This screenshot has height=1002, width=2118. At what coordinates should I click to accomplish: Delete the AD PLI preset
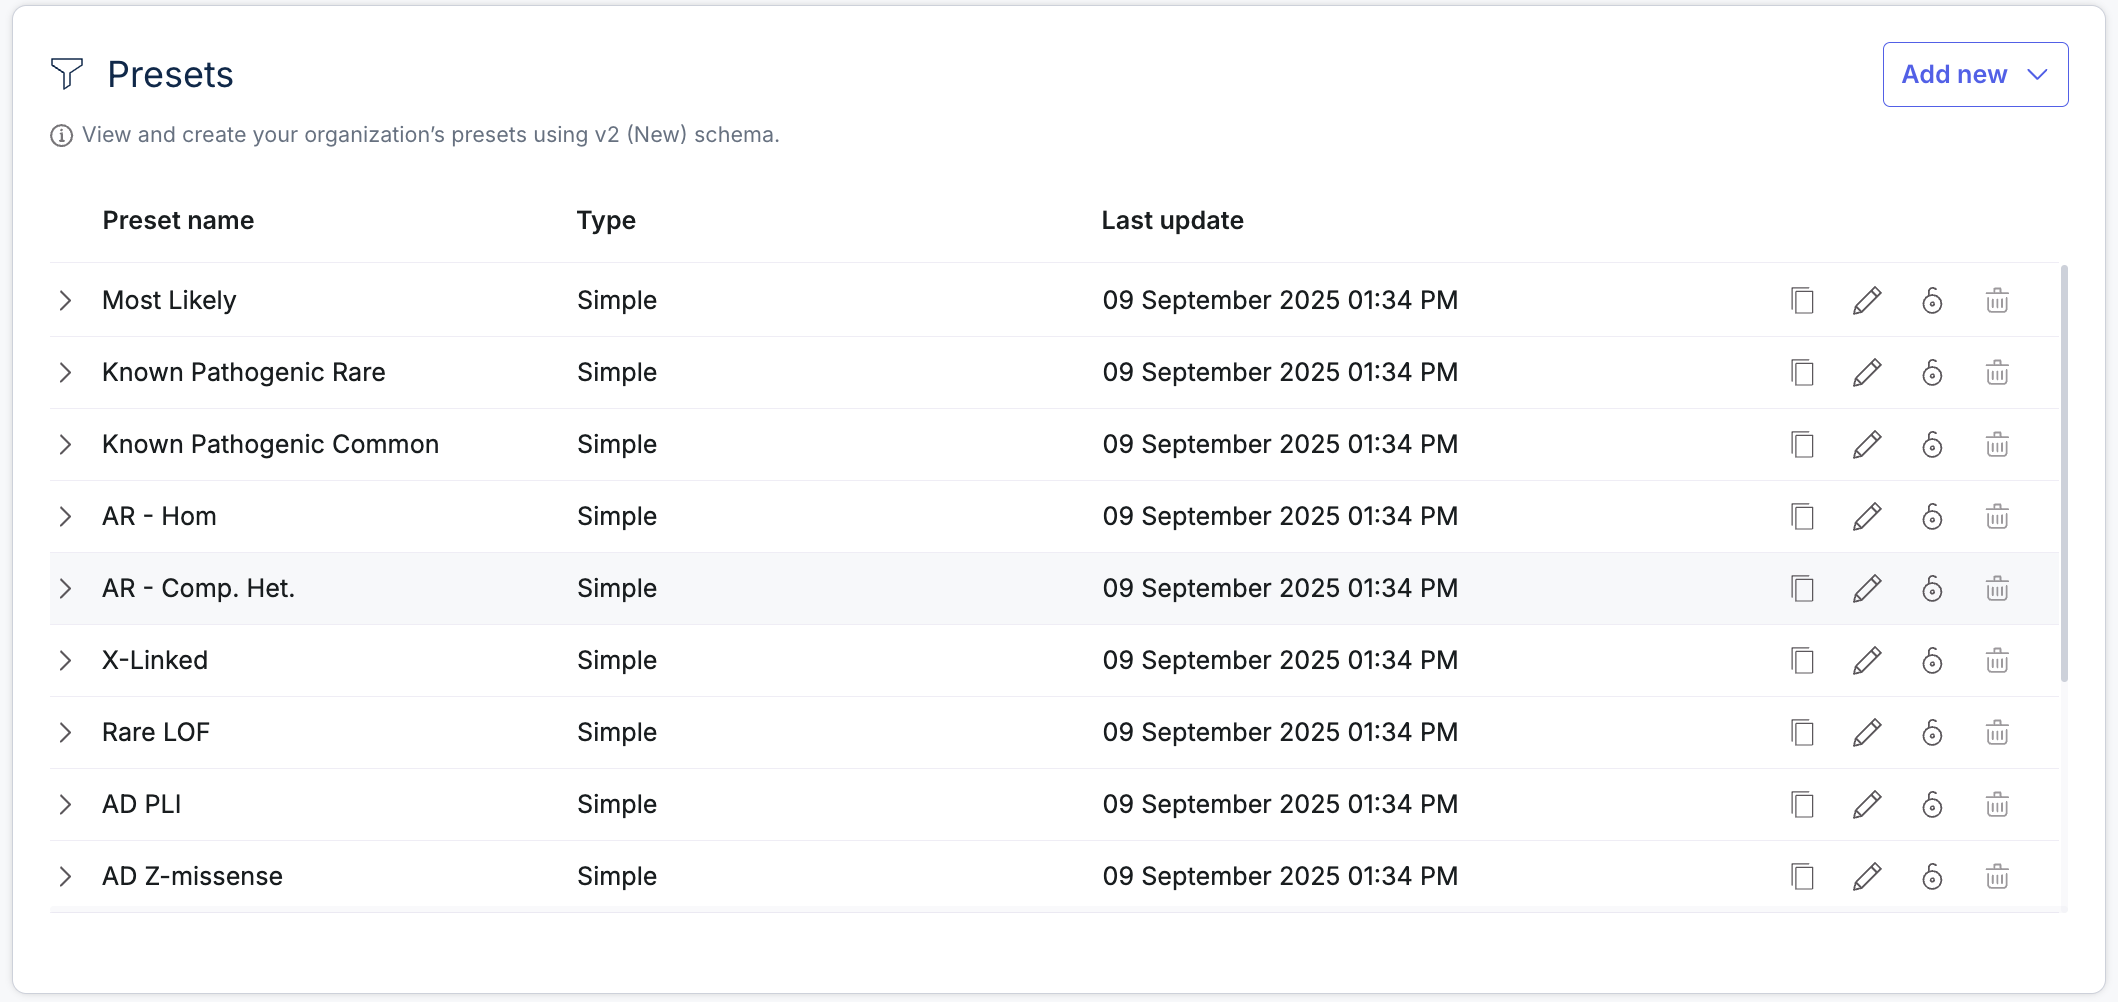pyautogui.click(x=1997, y=804)
